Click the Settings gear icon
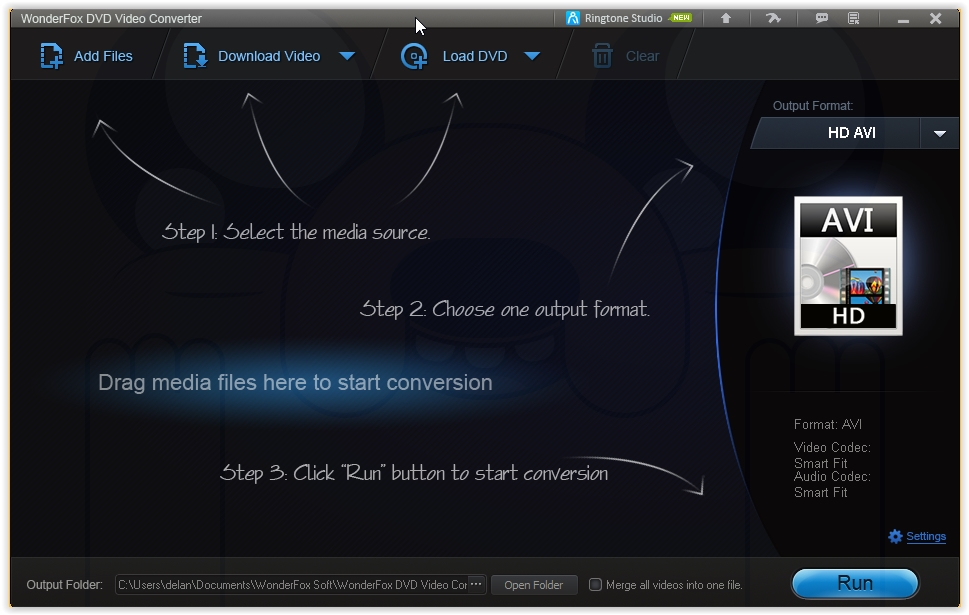This screenshot has width=969, height=615. 895,537
